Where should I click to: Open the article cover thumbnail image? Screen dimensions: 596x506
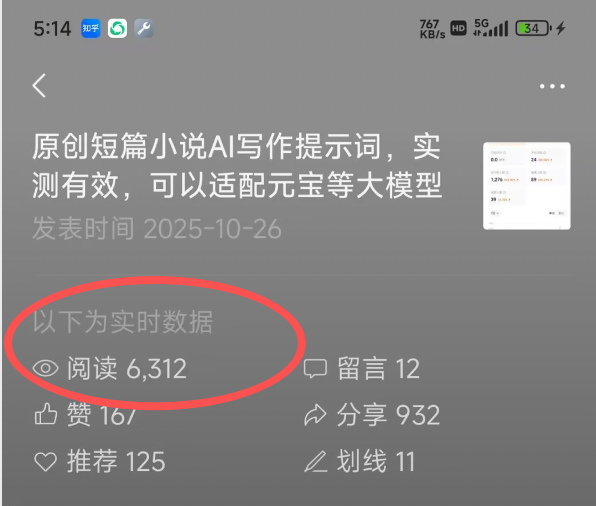[526, 186]
